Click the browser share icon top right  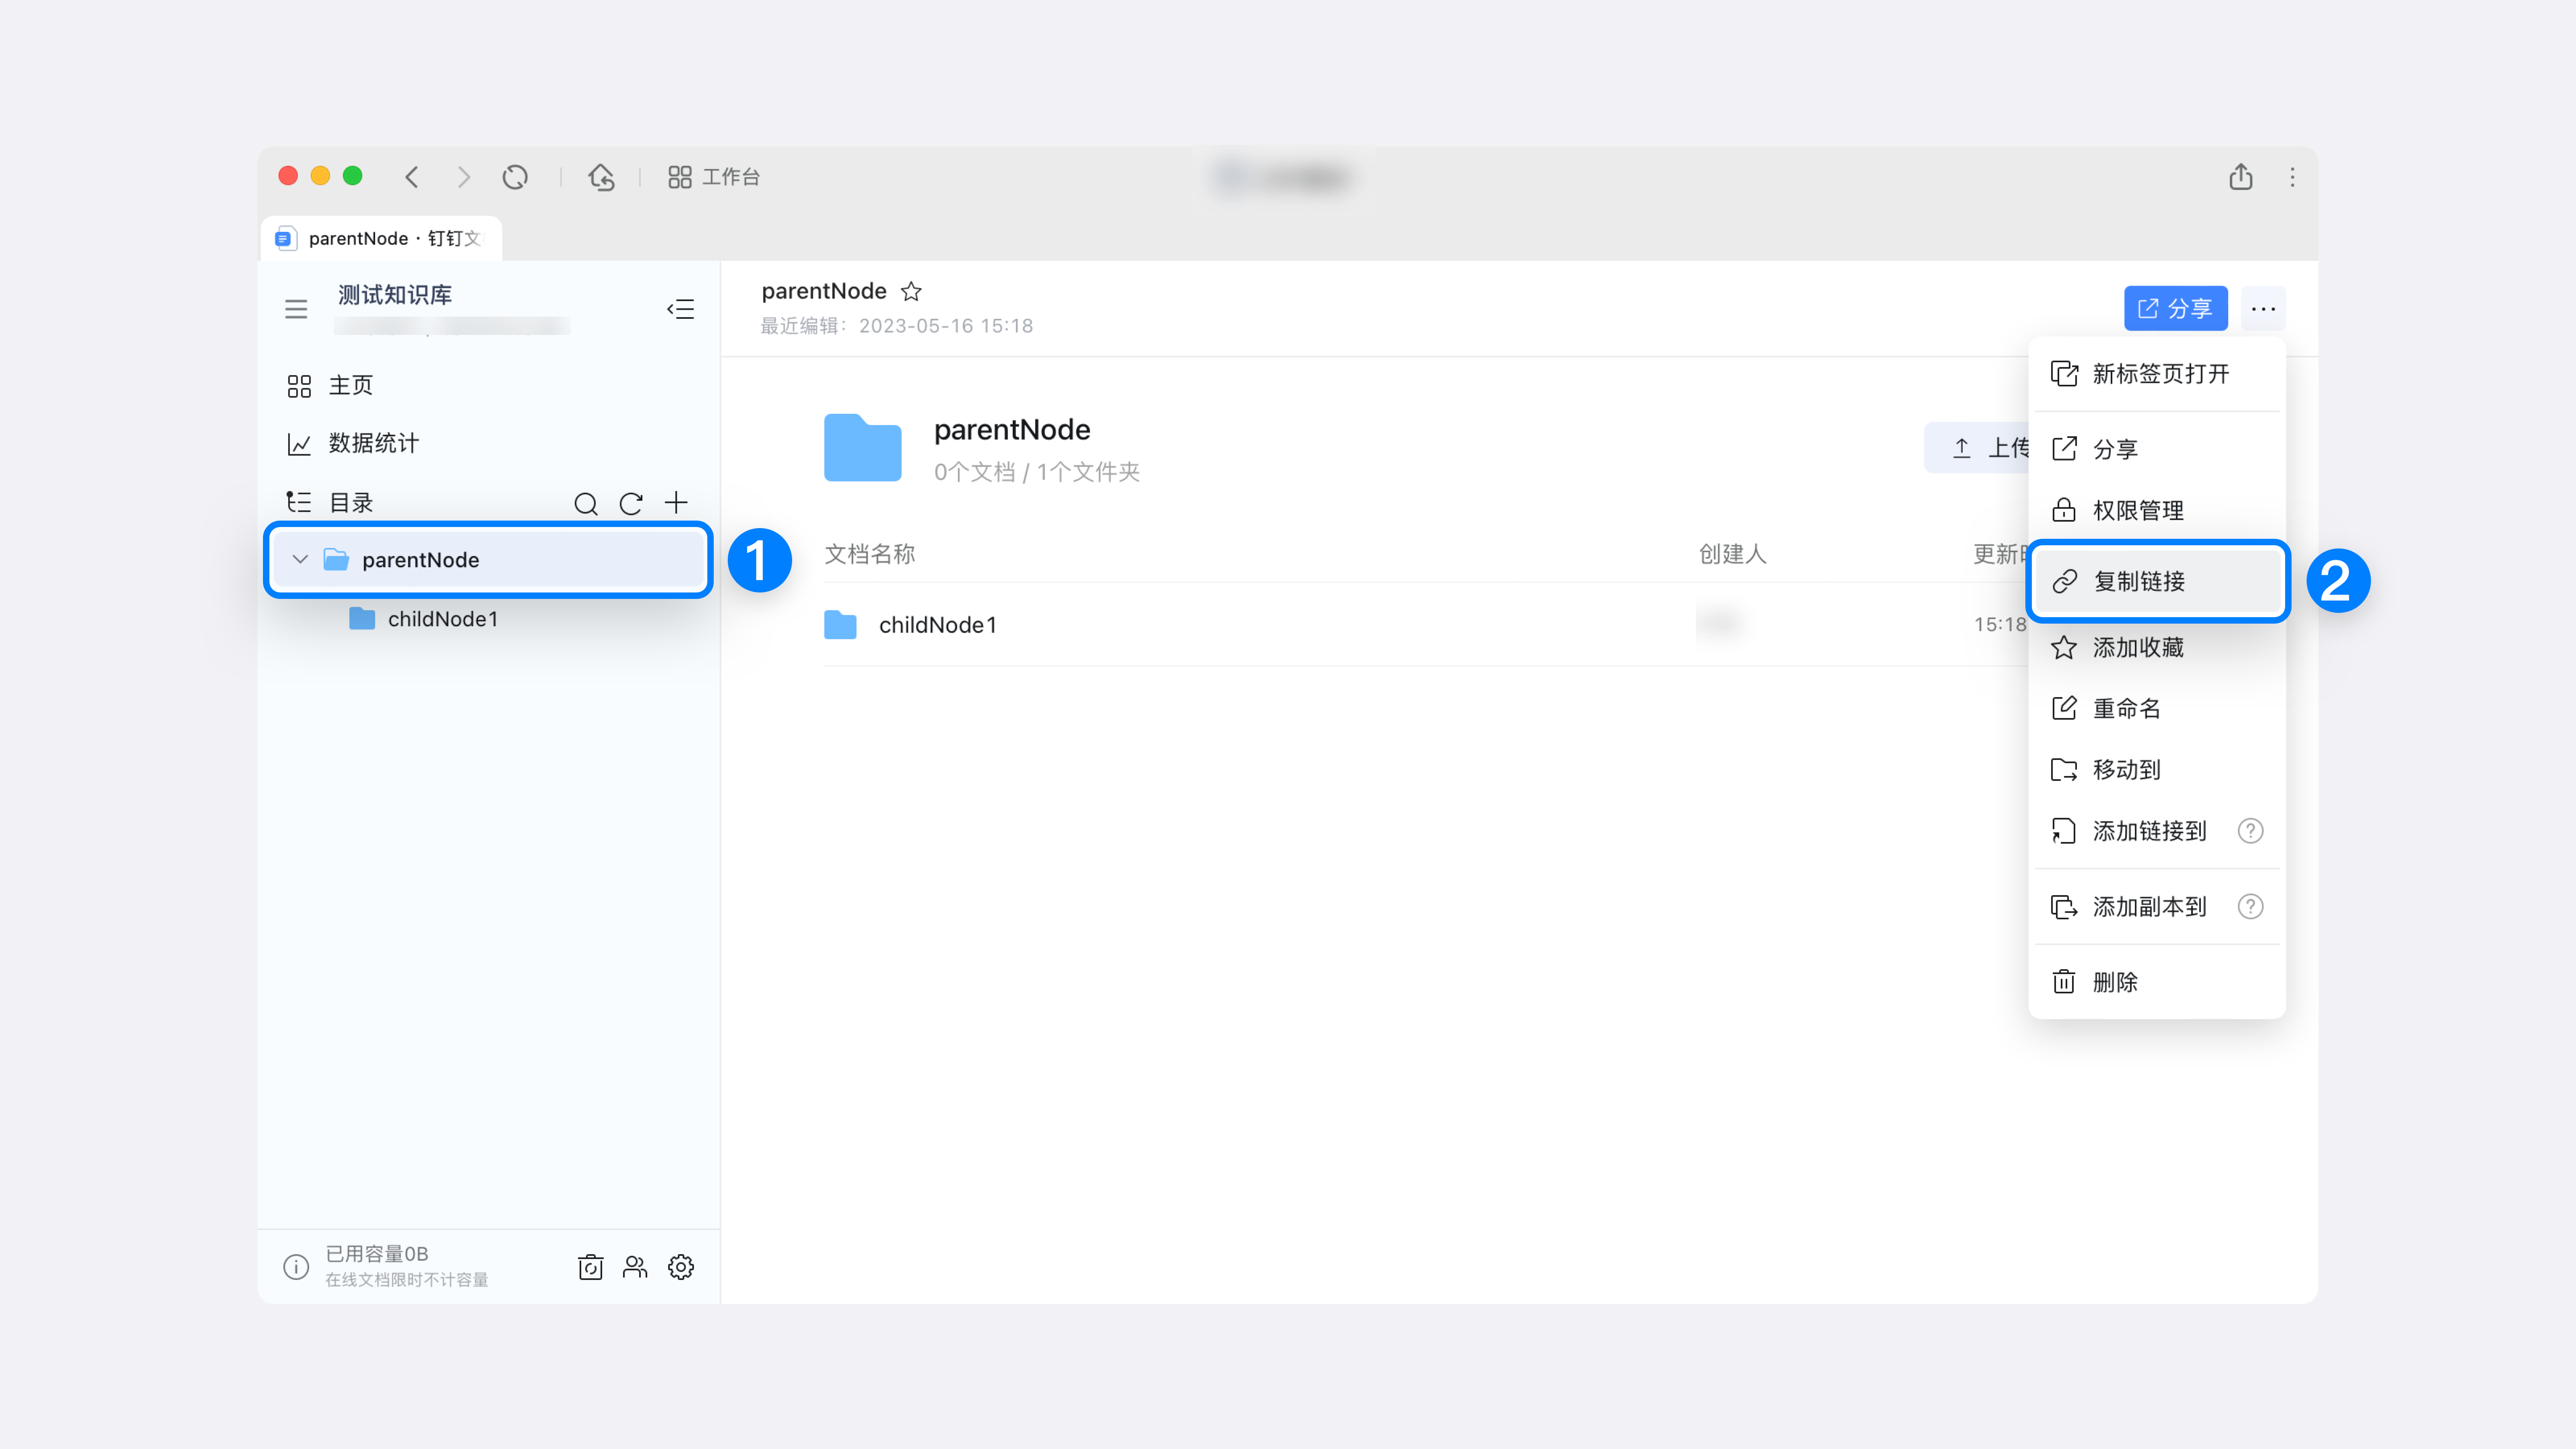[x=2241, y=176]
